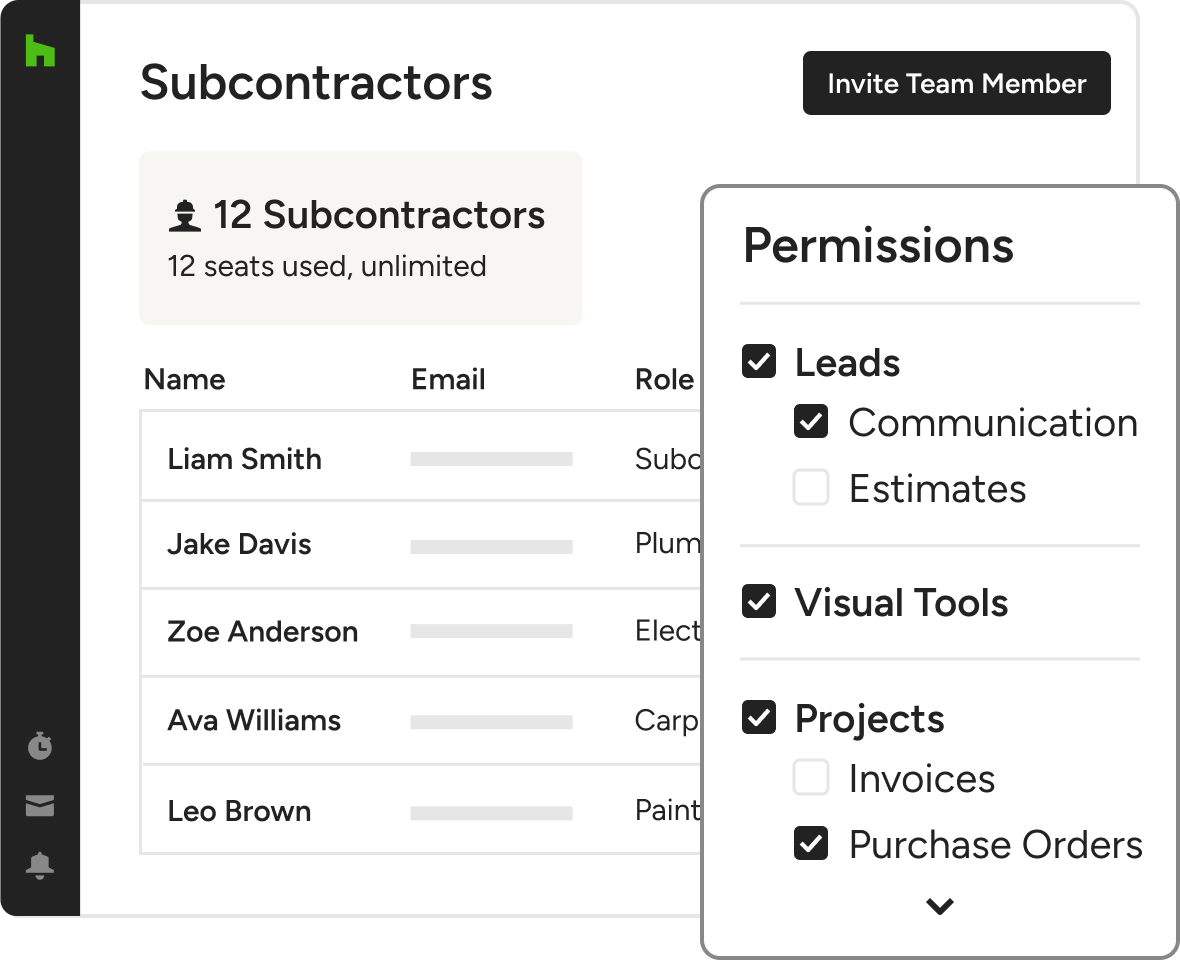Uncheck the Projects permission checkbox
This screenshot has width=1180, height=960.
click(759, 718)
